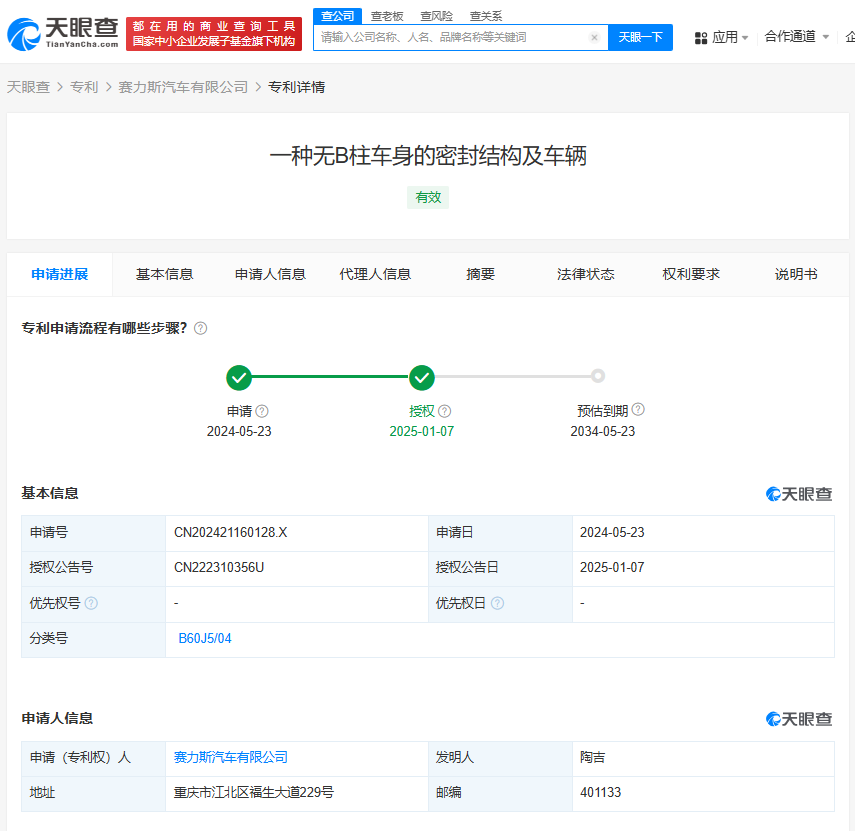Click help icon beside 专利申请流程有哪些步骤
Screen dimensions: 855x831
pyautogui.click(x=200, y=328)
